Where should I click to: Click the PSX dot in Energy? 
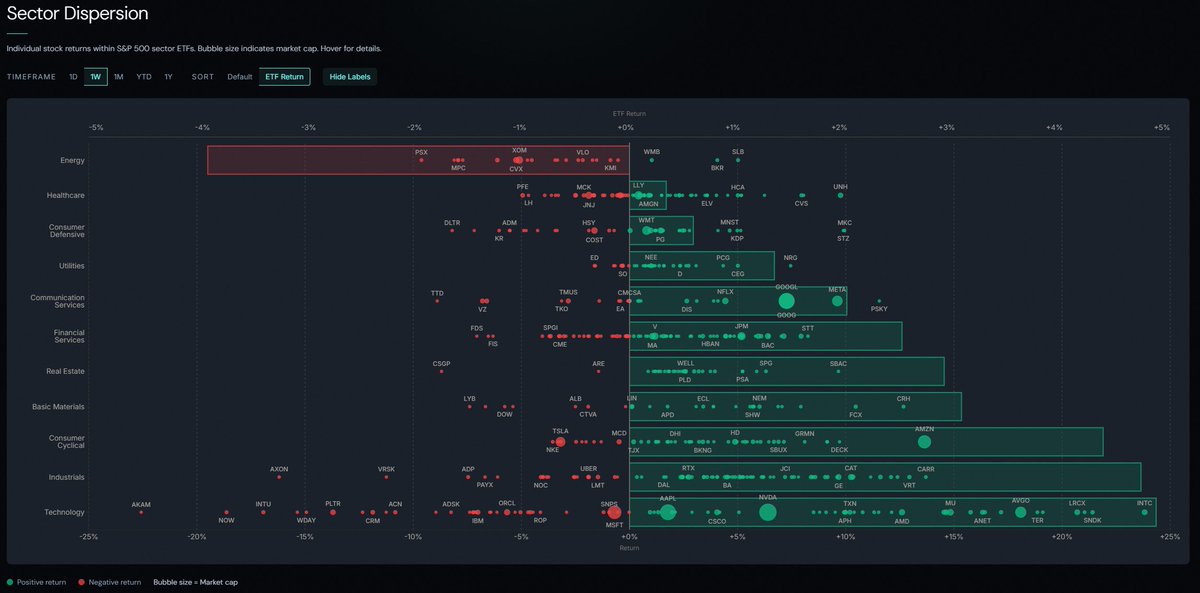421,160
